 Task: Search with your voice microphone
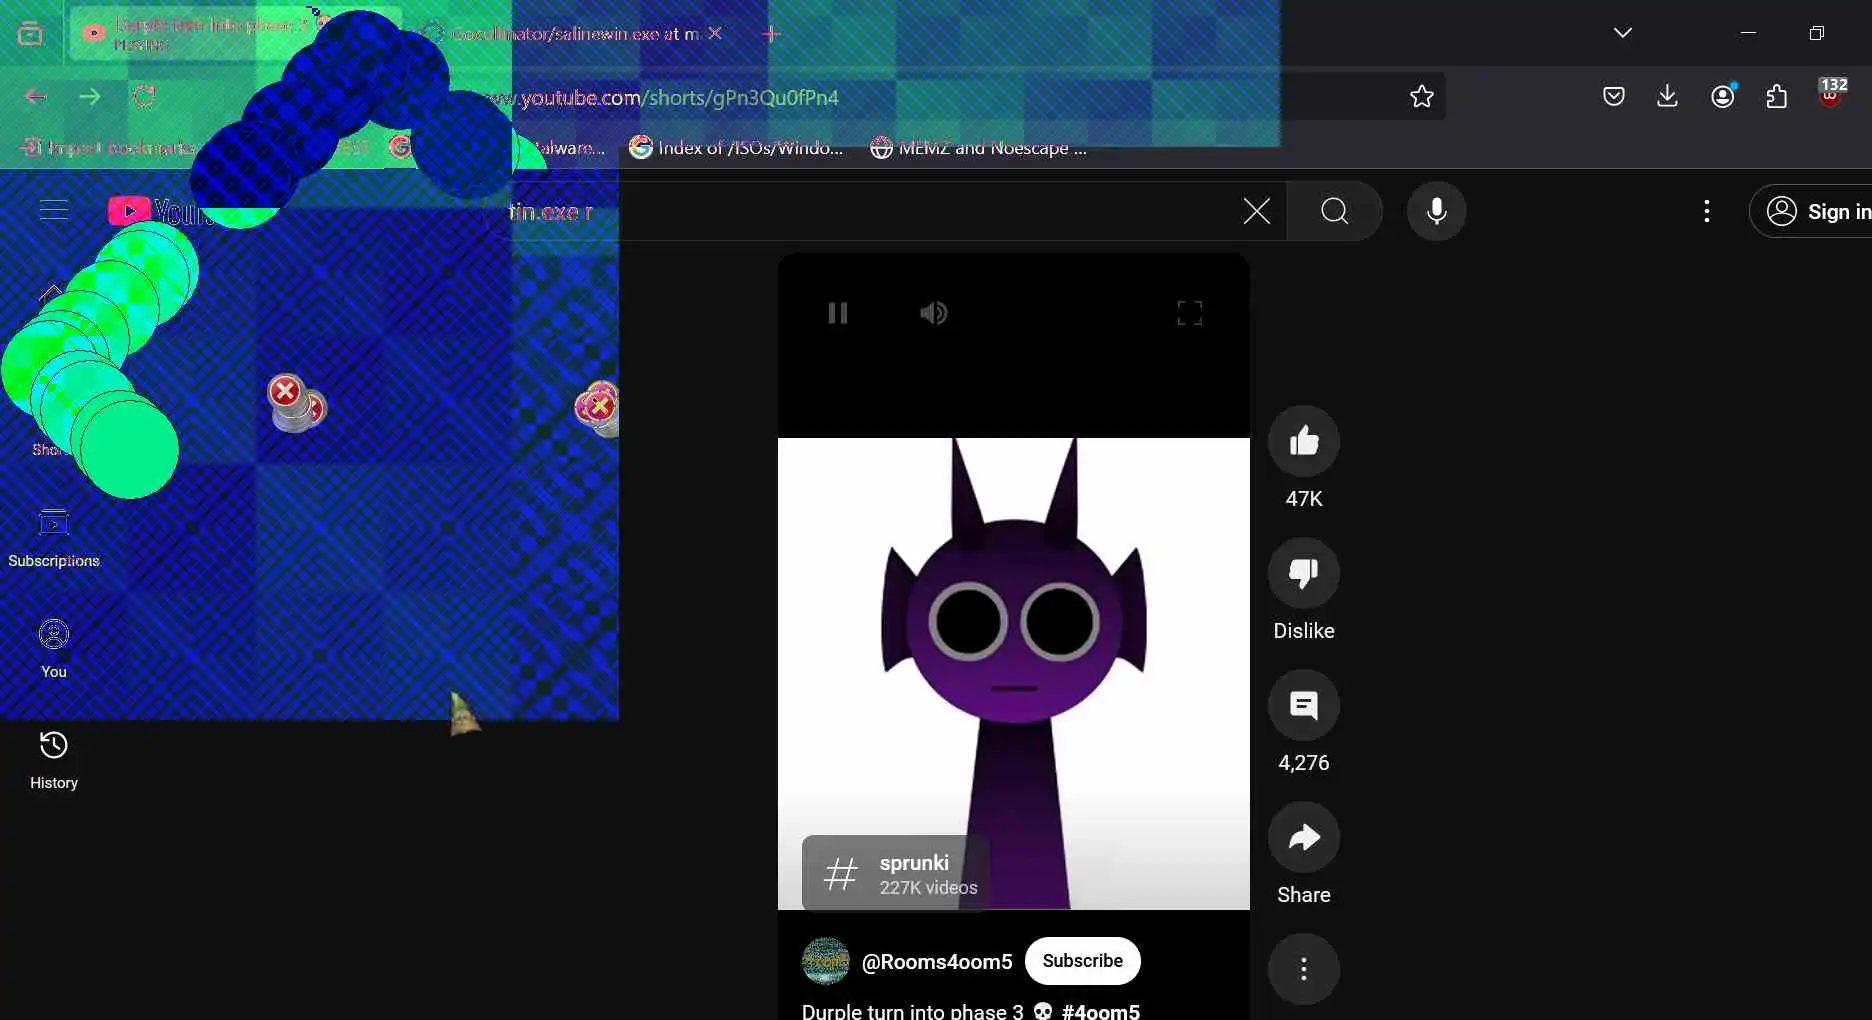(1437, 211)
